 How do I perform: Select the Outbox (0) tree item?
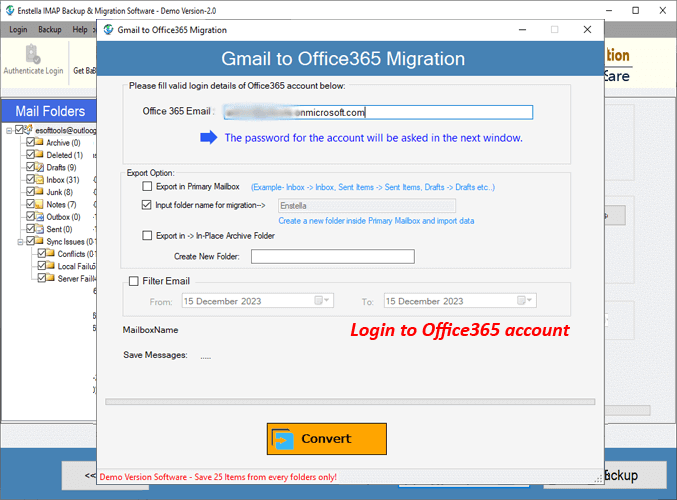(63, 217)
